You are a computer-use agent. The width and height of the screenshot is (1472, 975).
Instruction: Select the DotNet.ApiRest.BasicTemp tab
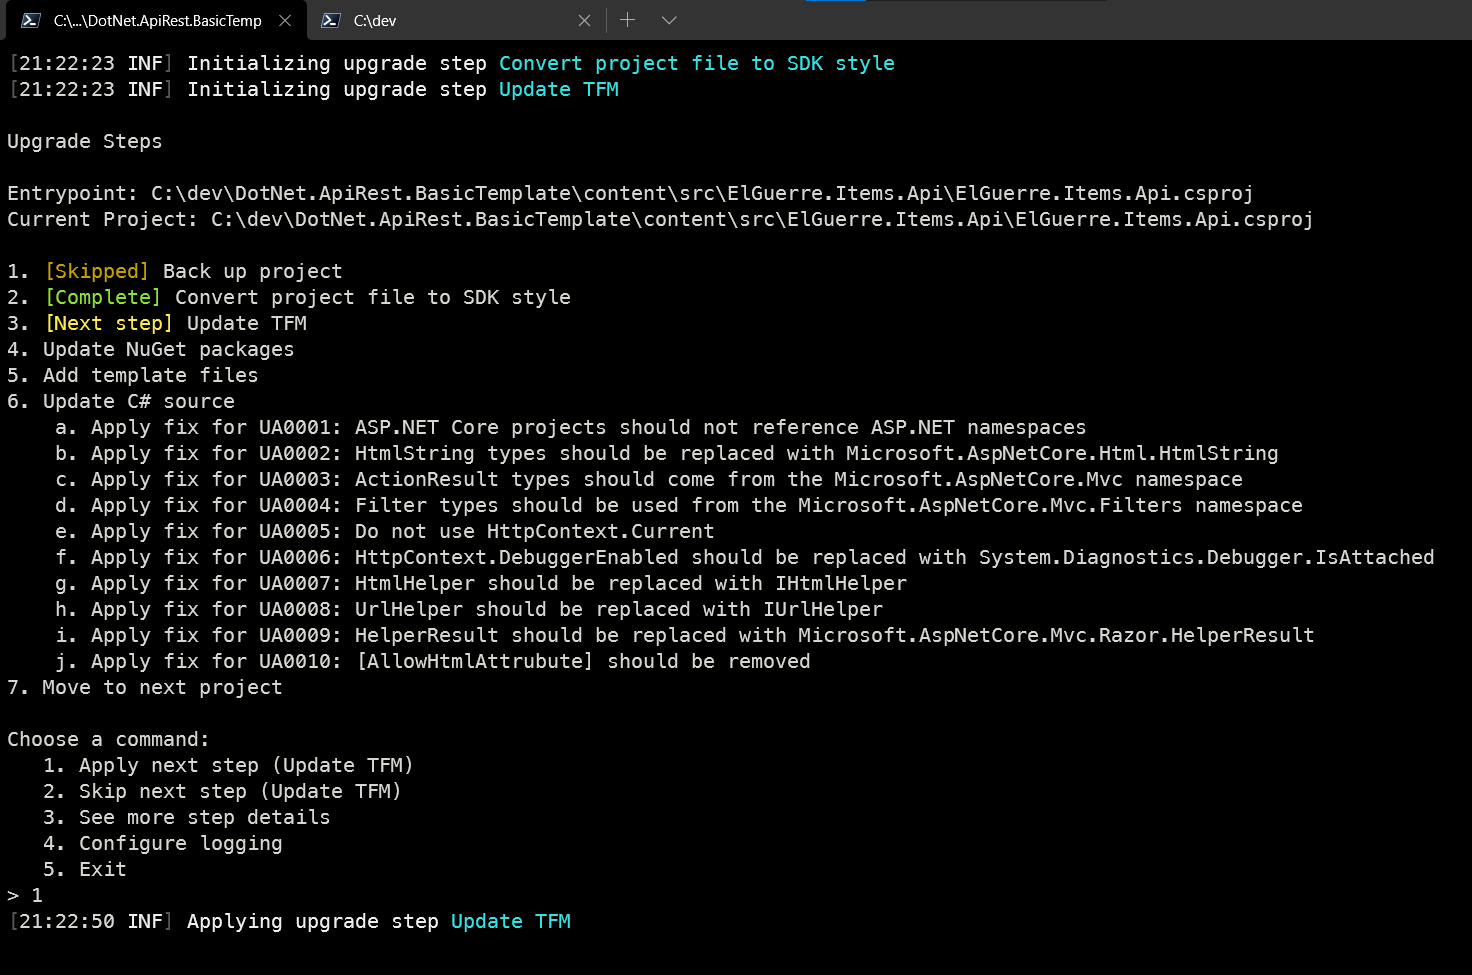tap(157, 20)
